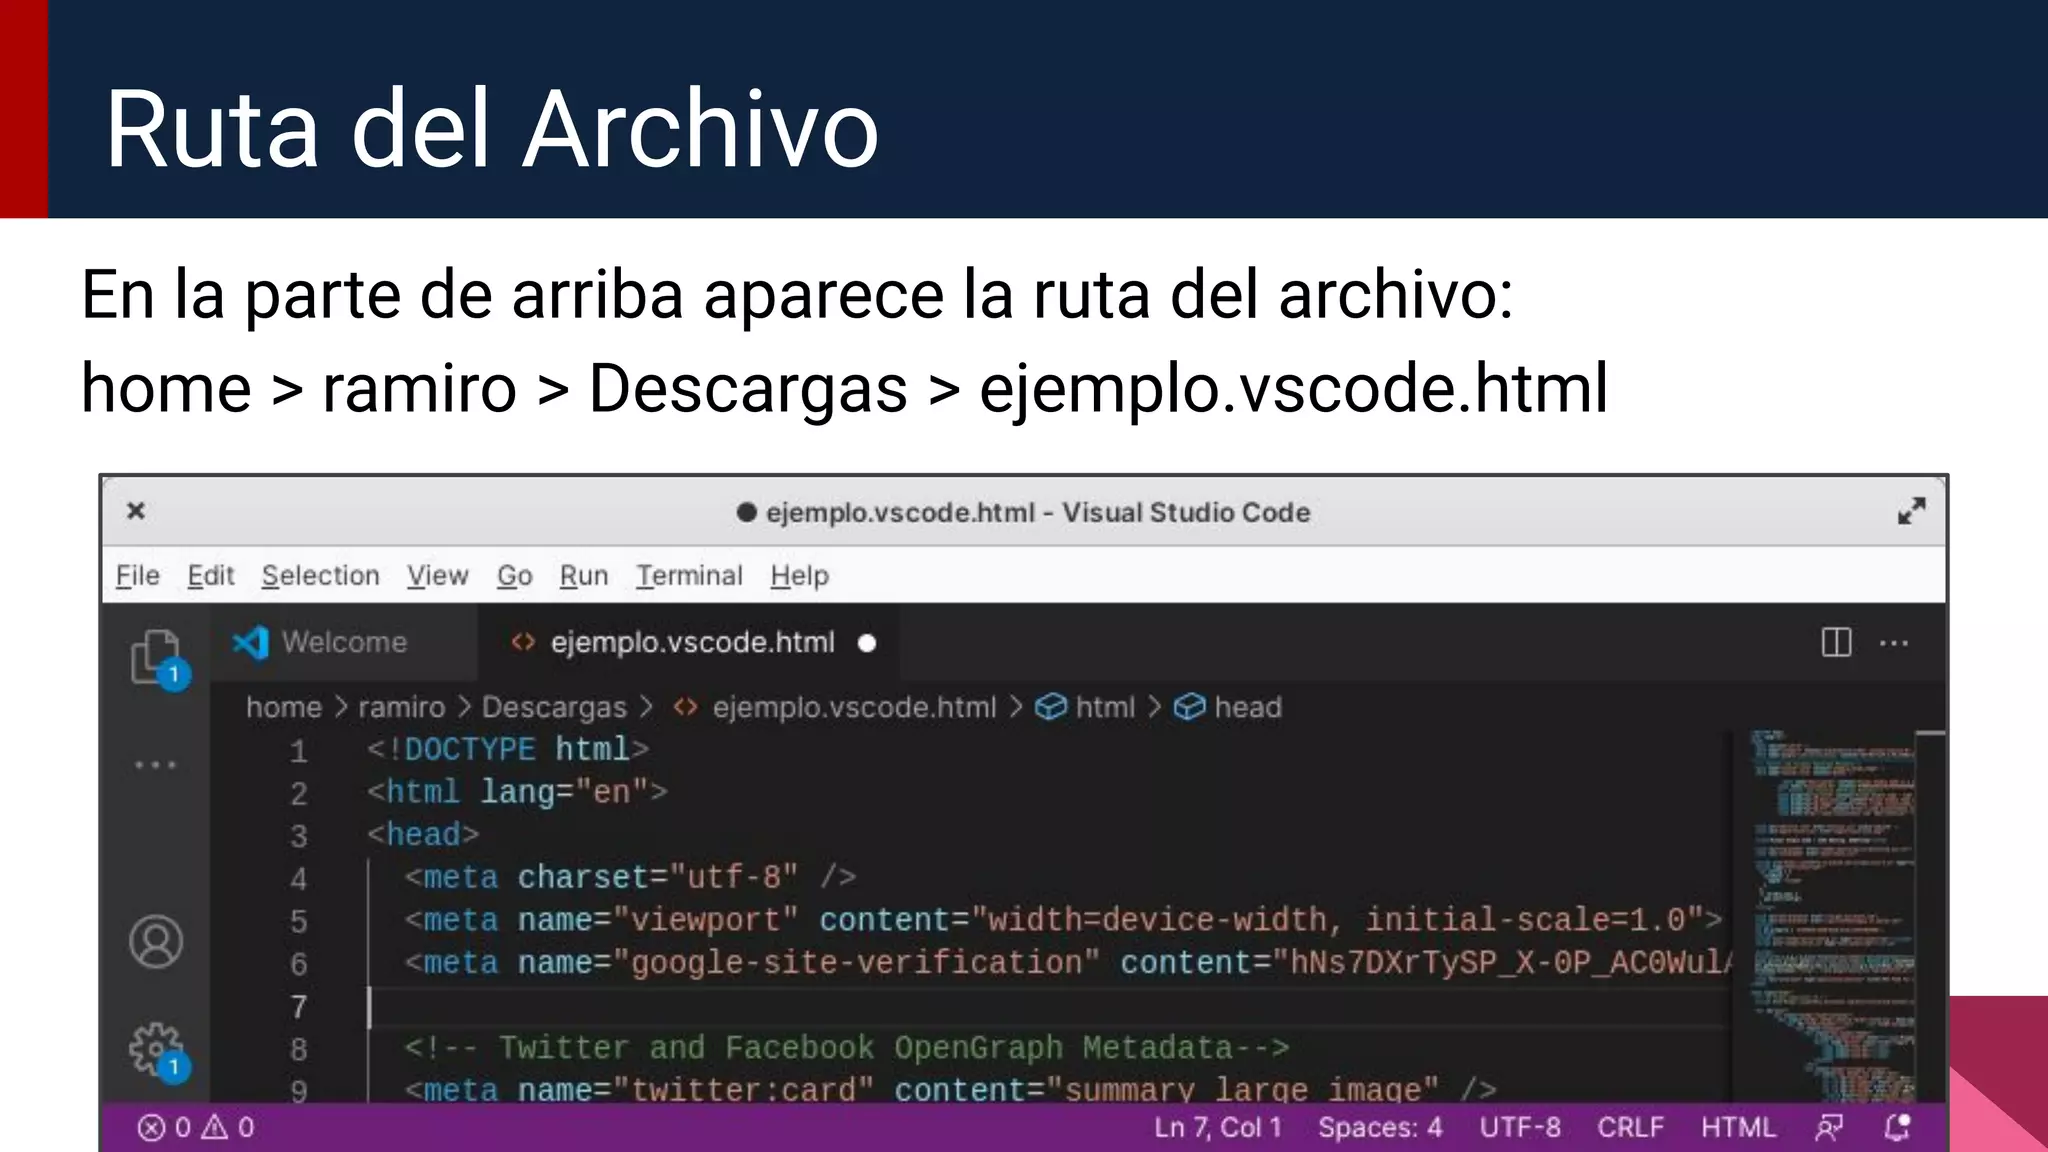The height and width of the screenshot is (1152, 2048).
Task: Open the Go menu
Action: [515, 576]
